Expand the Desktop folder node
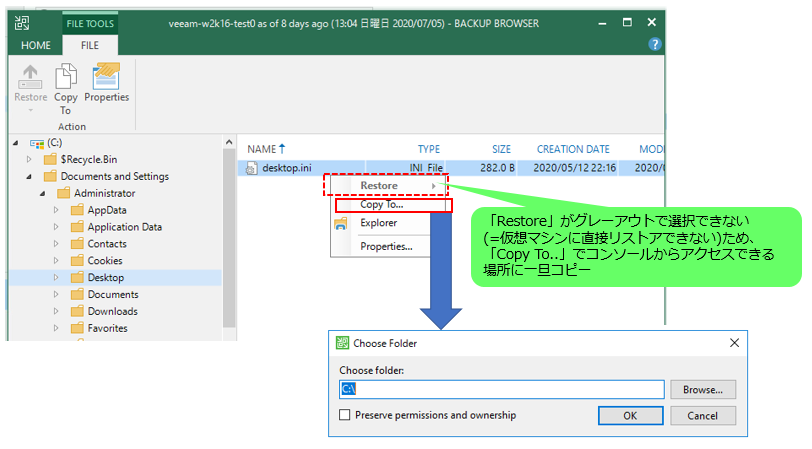The image size is (812, 449). point(56,278)
